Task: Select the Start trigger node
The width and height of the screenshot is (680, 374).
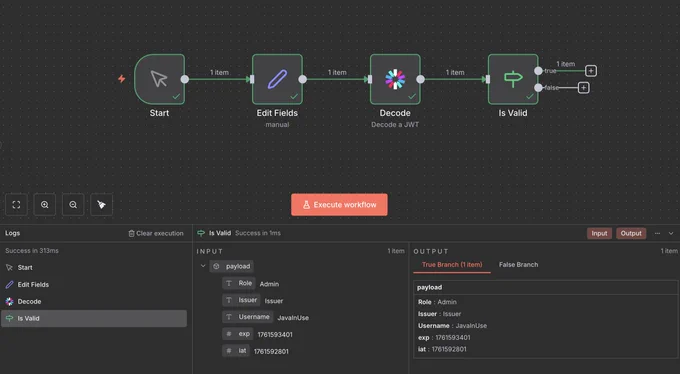Action: [x=159, y=79]
